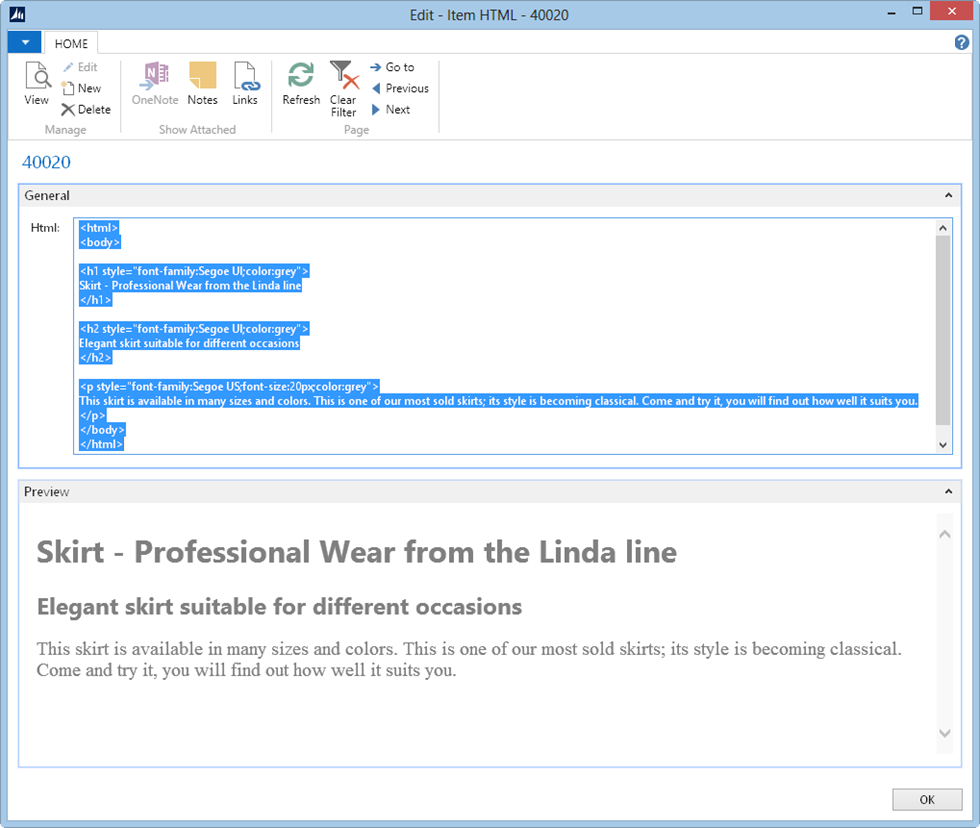Go to the Next record

390,109
